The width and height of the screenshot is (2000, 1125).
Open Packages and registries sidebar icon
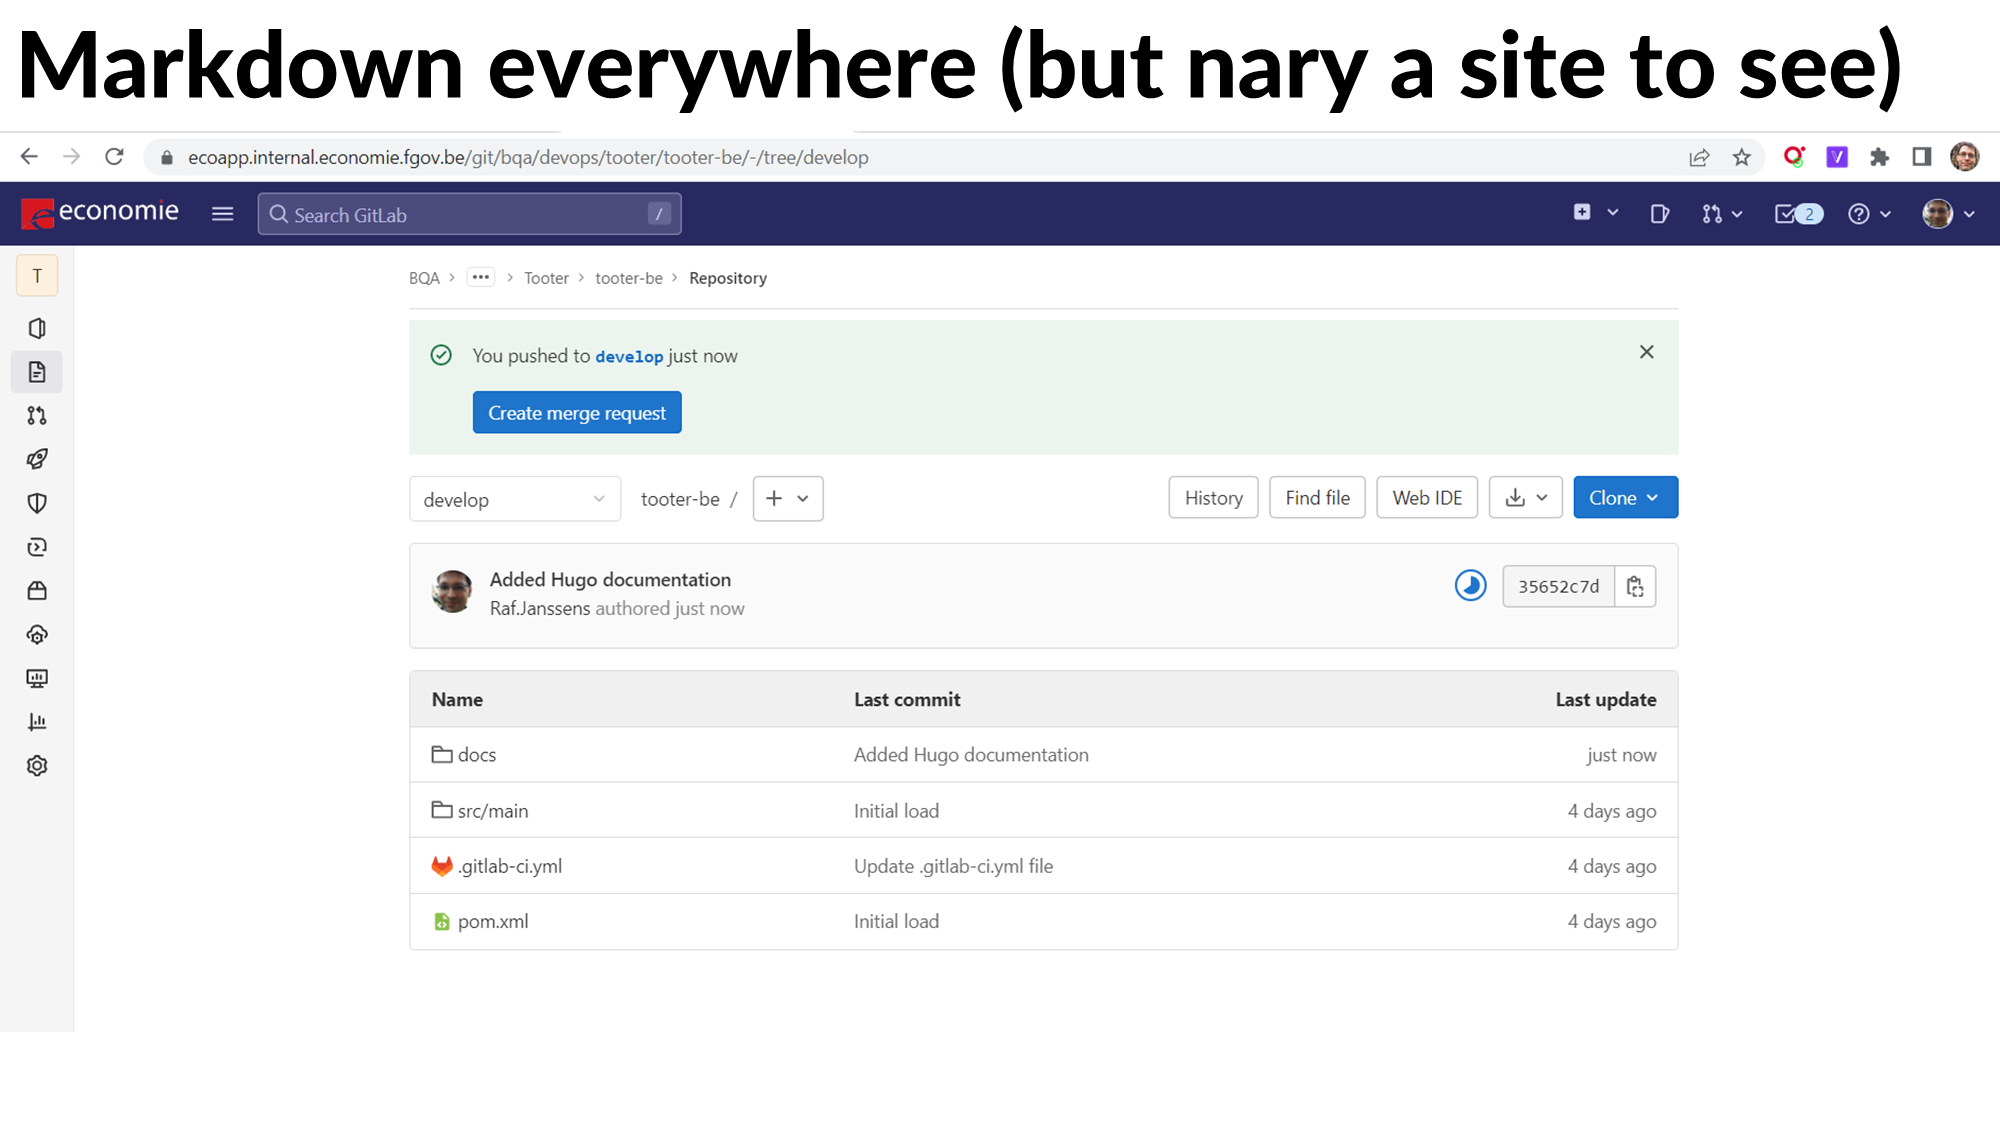[x=37, y=591]
